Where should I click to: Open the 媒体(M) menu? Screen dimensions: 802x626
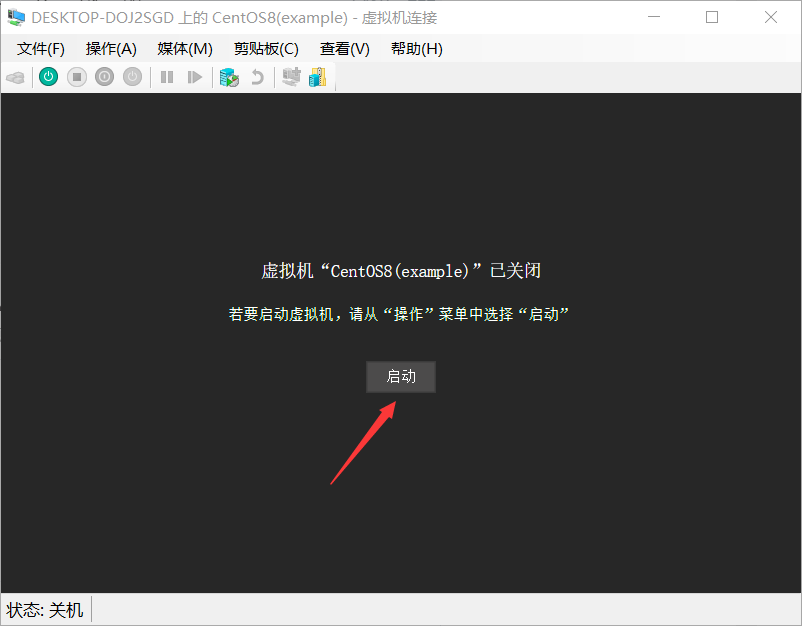pos(185,49)
